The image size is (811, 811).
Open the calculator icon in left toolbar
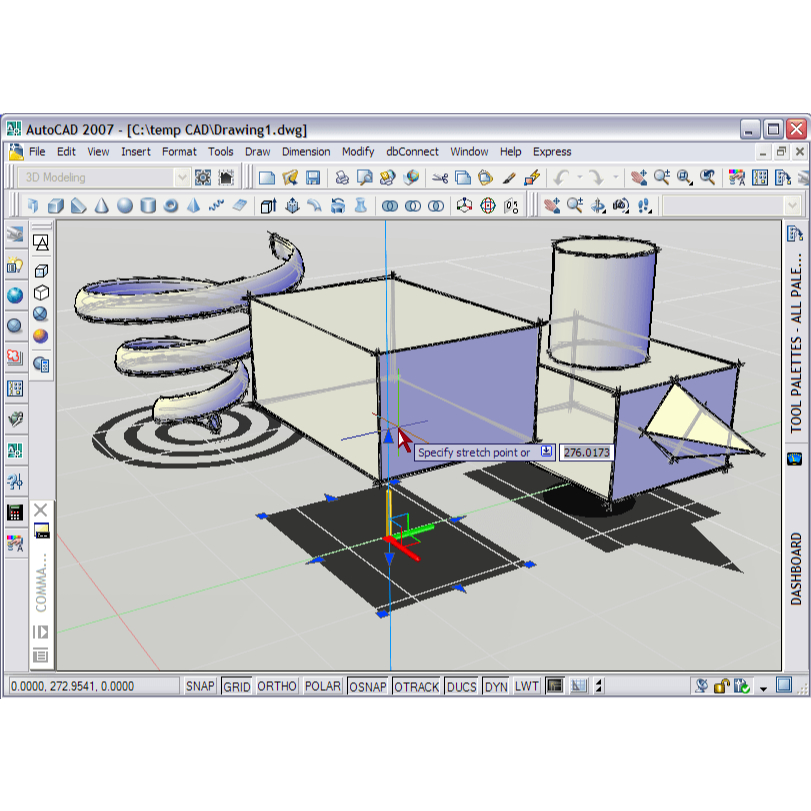coord(15,512)
